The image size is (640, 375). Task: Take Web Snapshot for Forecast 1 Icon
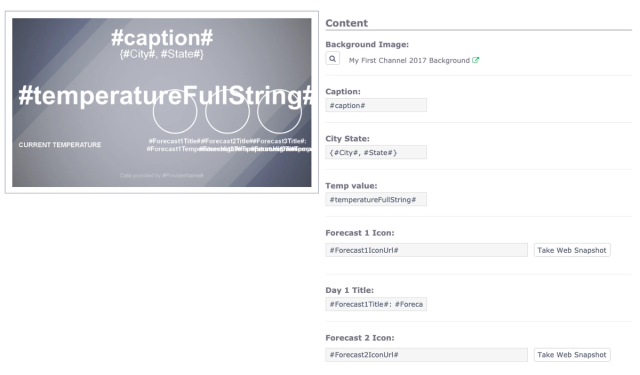(572, 250)
